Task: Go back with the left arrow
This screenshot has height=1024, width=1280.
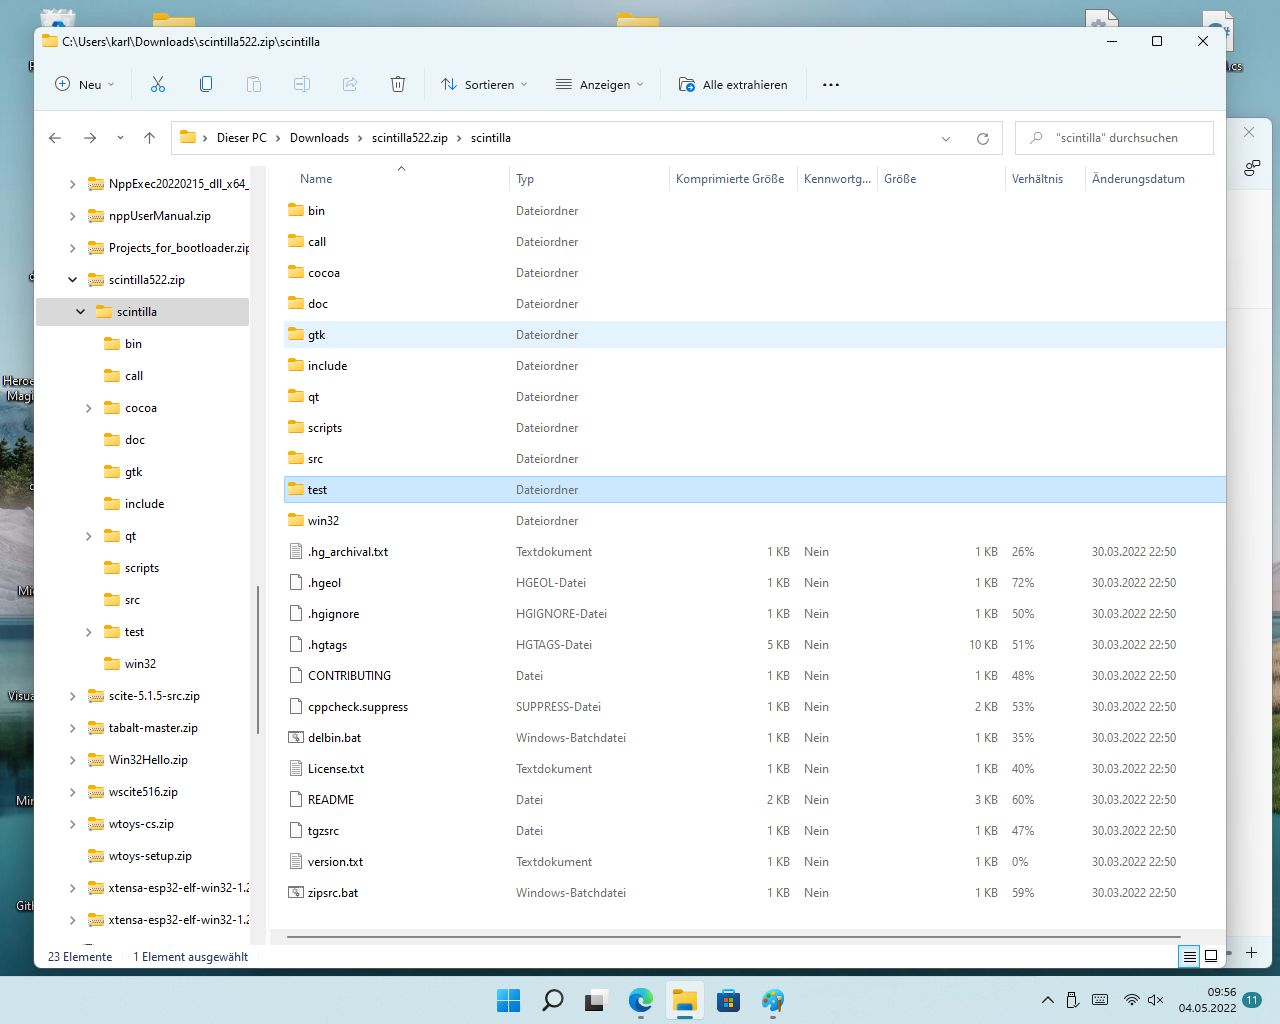Action: click(55, 138)
